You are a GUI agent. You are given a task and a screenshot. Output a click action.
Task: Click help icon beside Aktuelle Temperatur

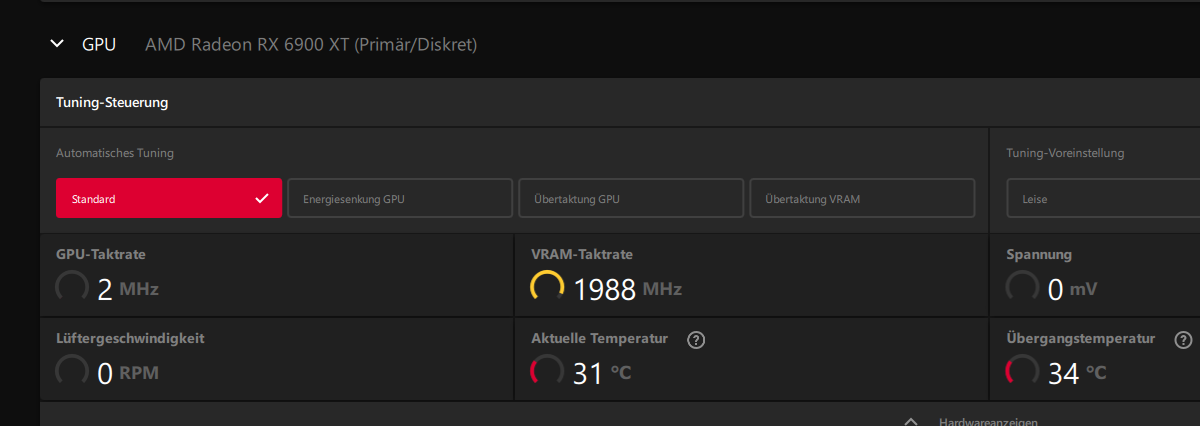coord(697,339)
